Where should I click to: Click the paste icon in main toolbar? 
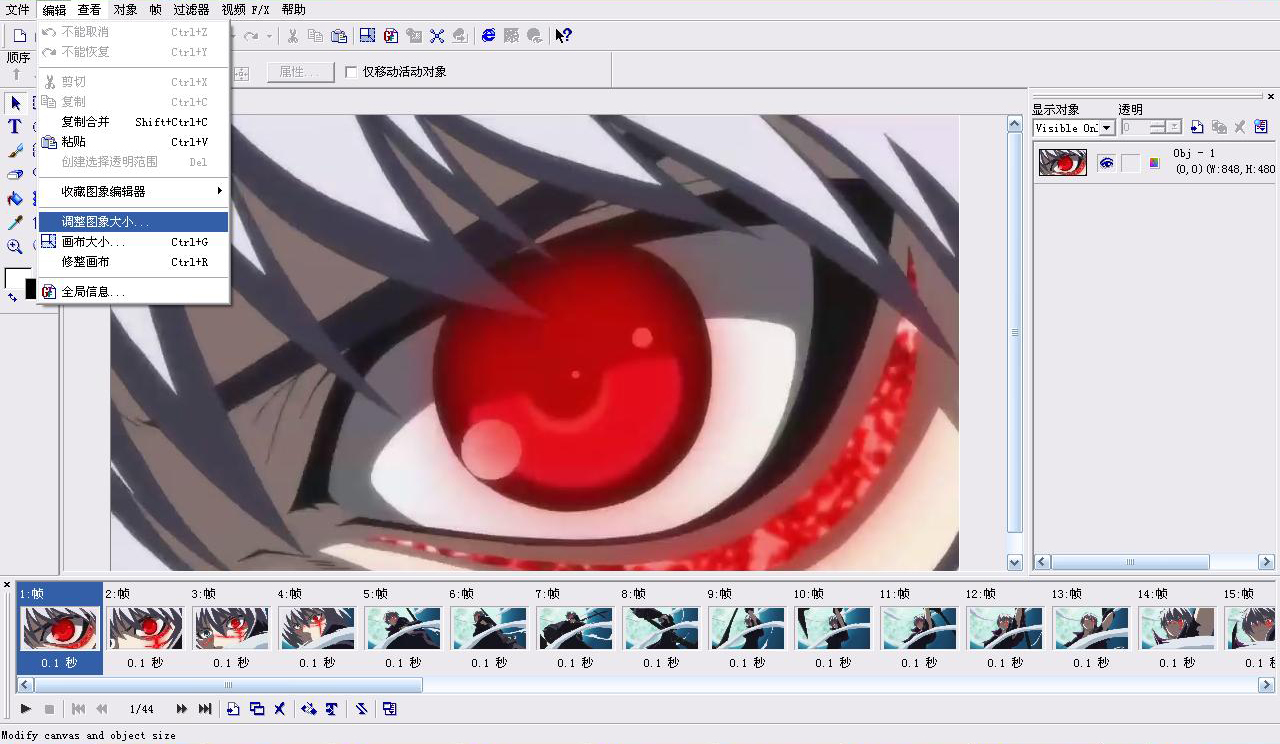click(x=339, y=36)
